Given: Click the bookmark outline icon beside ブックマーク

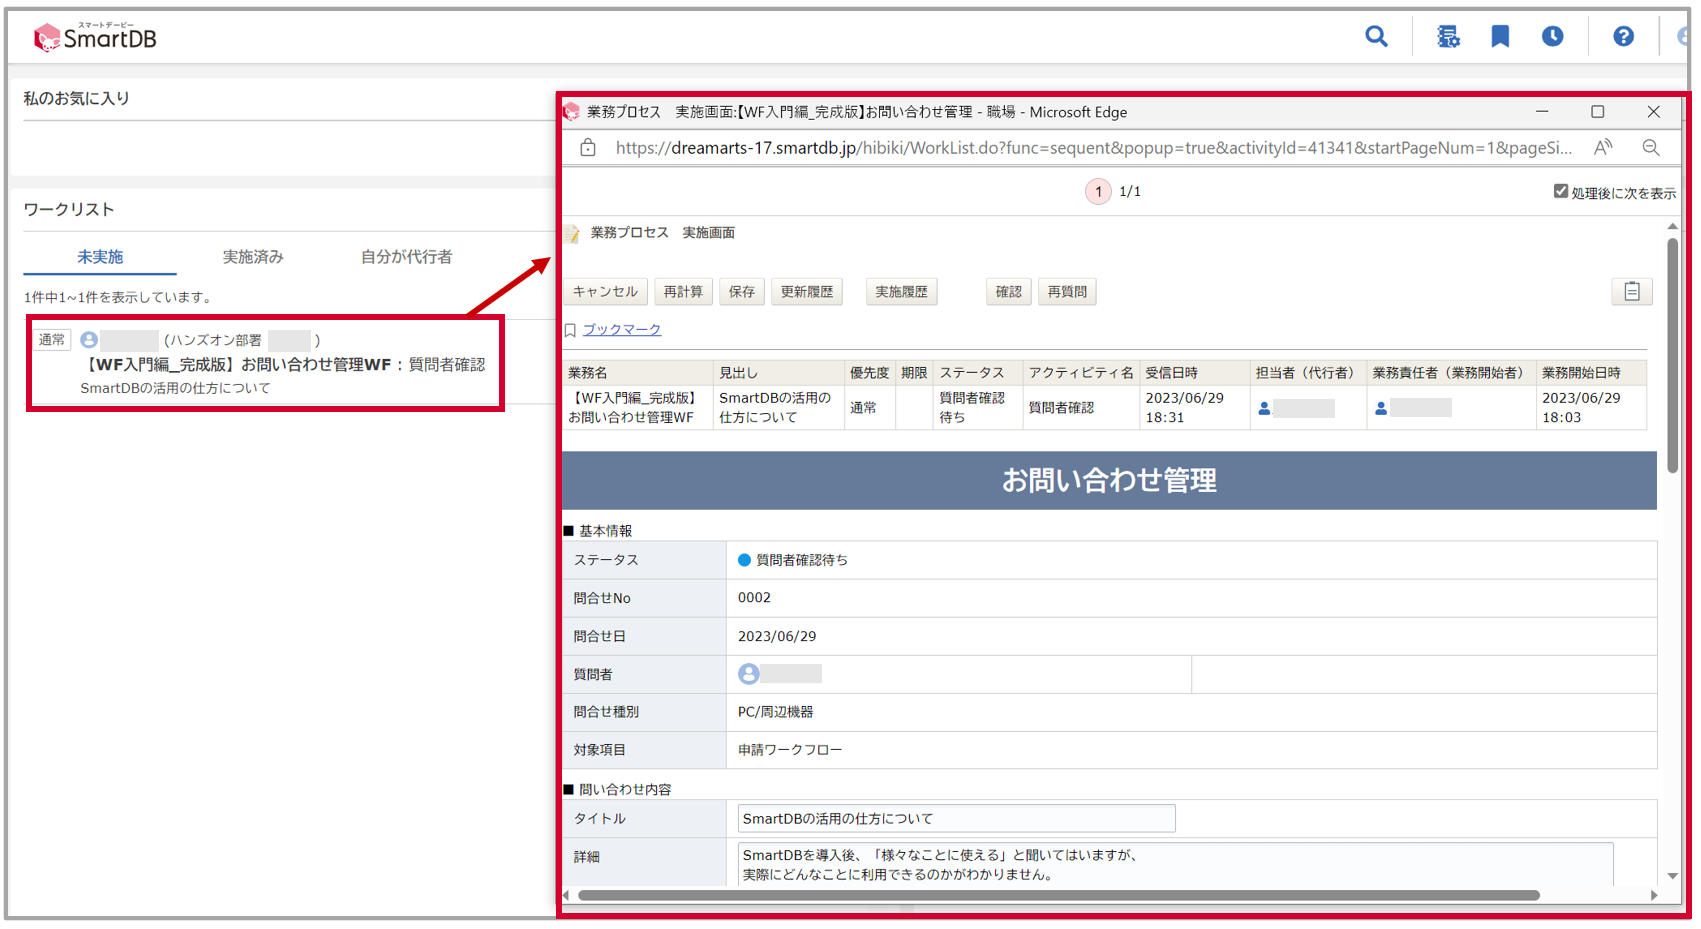Looking at the screenshot, I should (x=571, y=329).
